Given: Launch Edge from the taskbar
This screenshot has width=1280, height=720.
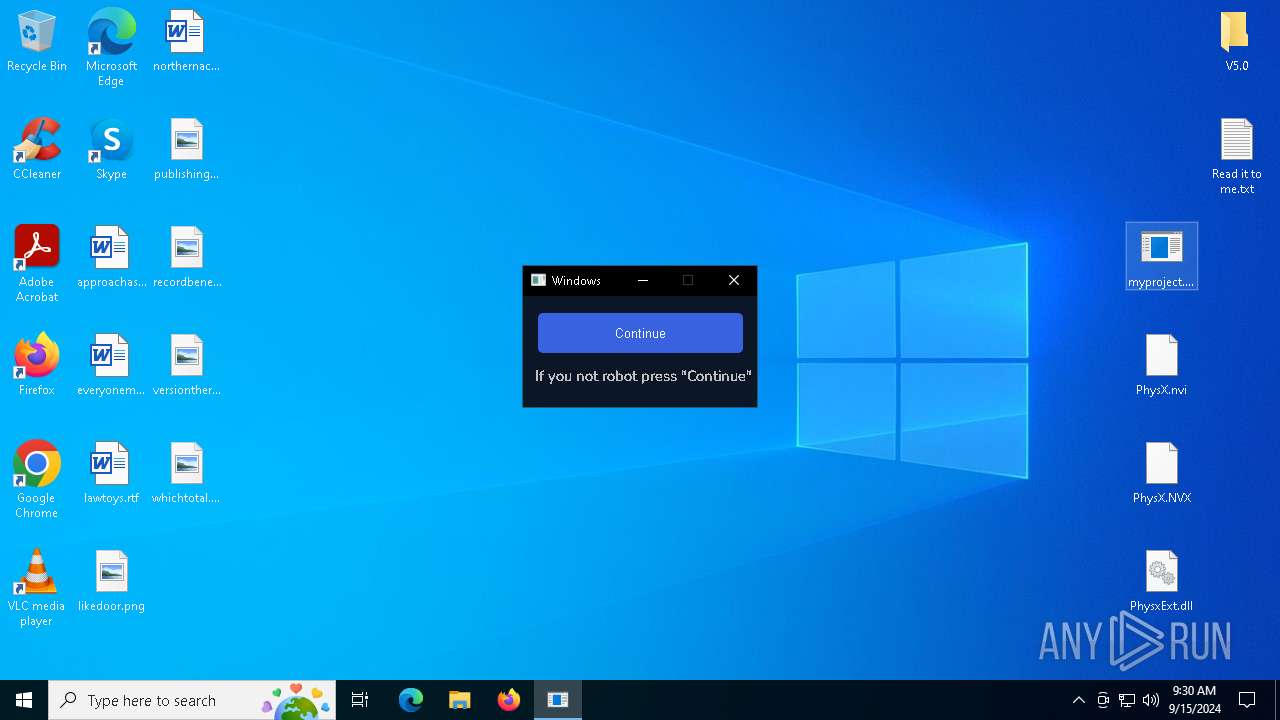Looking at the screenshot, I should (x=411, y=700).
